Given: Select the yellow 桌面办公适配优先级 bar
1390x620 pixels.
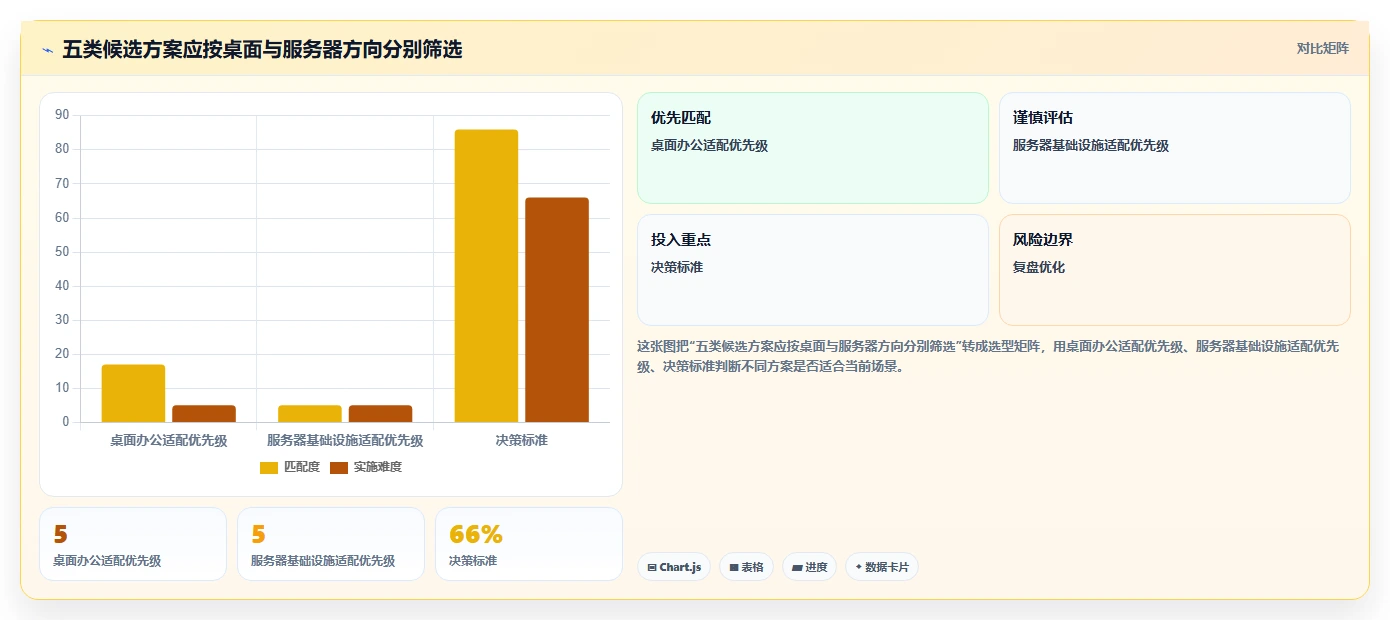Looking at the screenshot, I should pos(133,393).
